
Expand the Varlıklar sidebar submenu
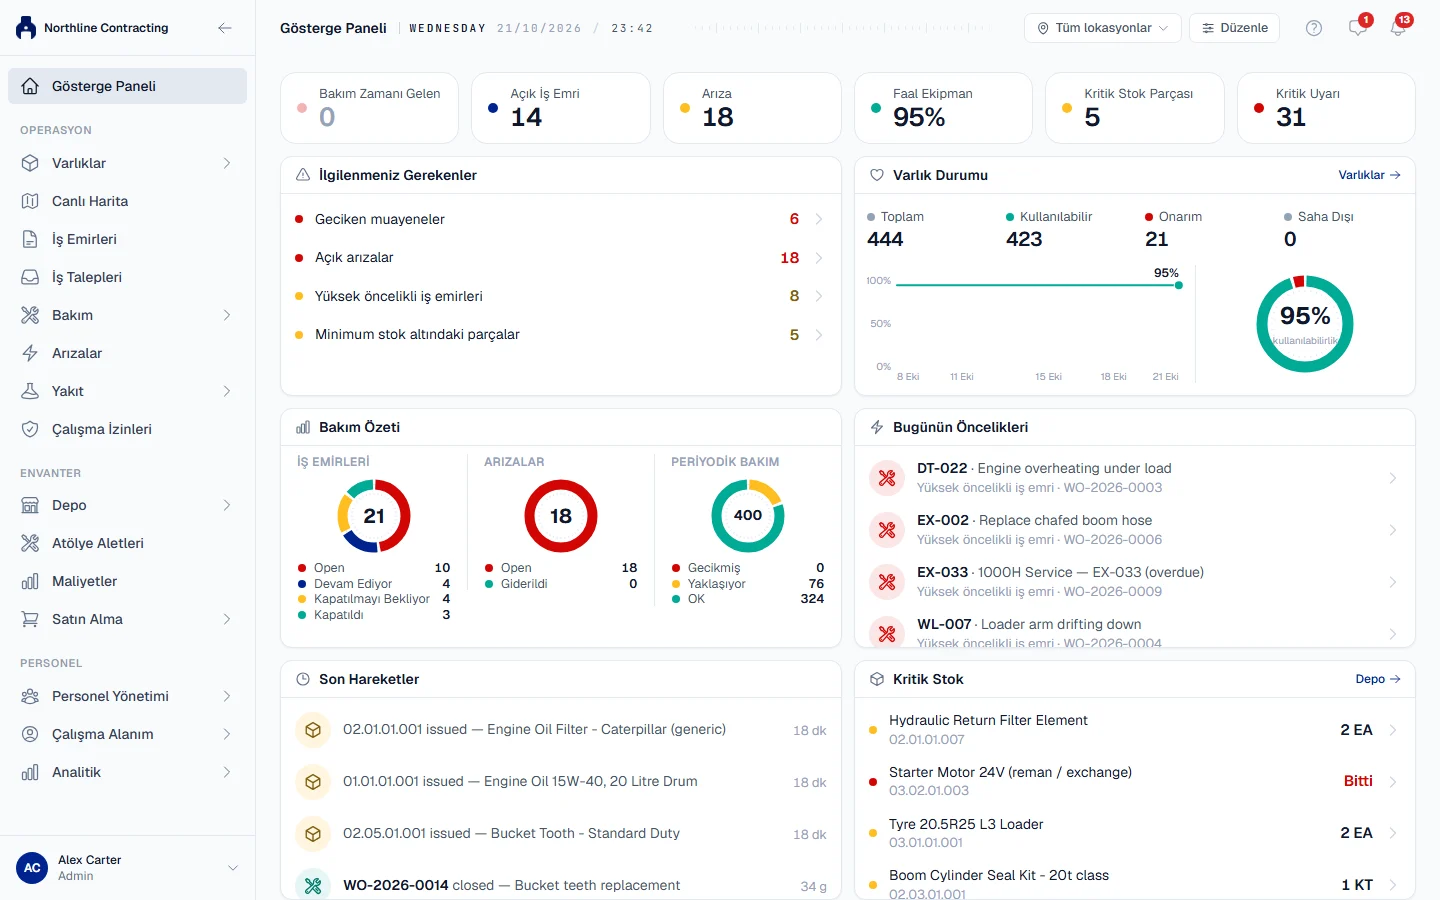click(227, 163)
